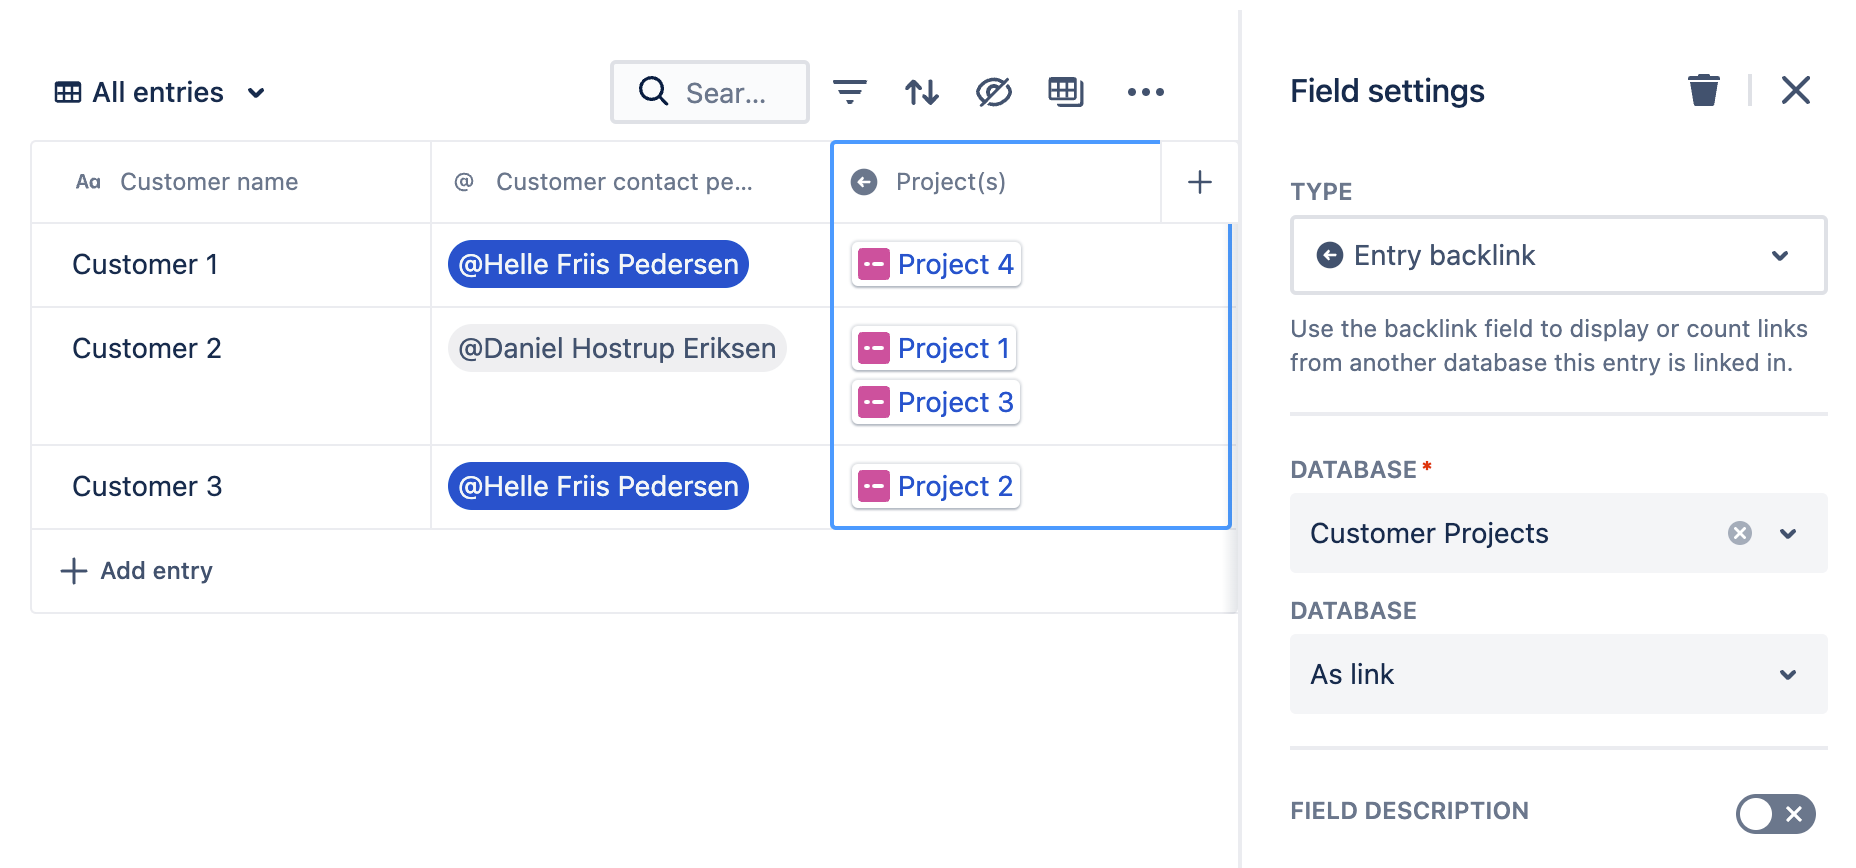The image size is (1856, 868).
Task: Focus the search input field
Action: tap(710, 92)
